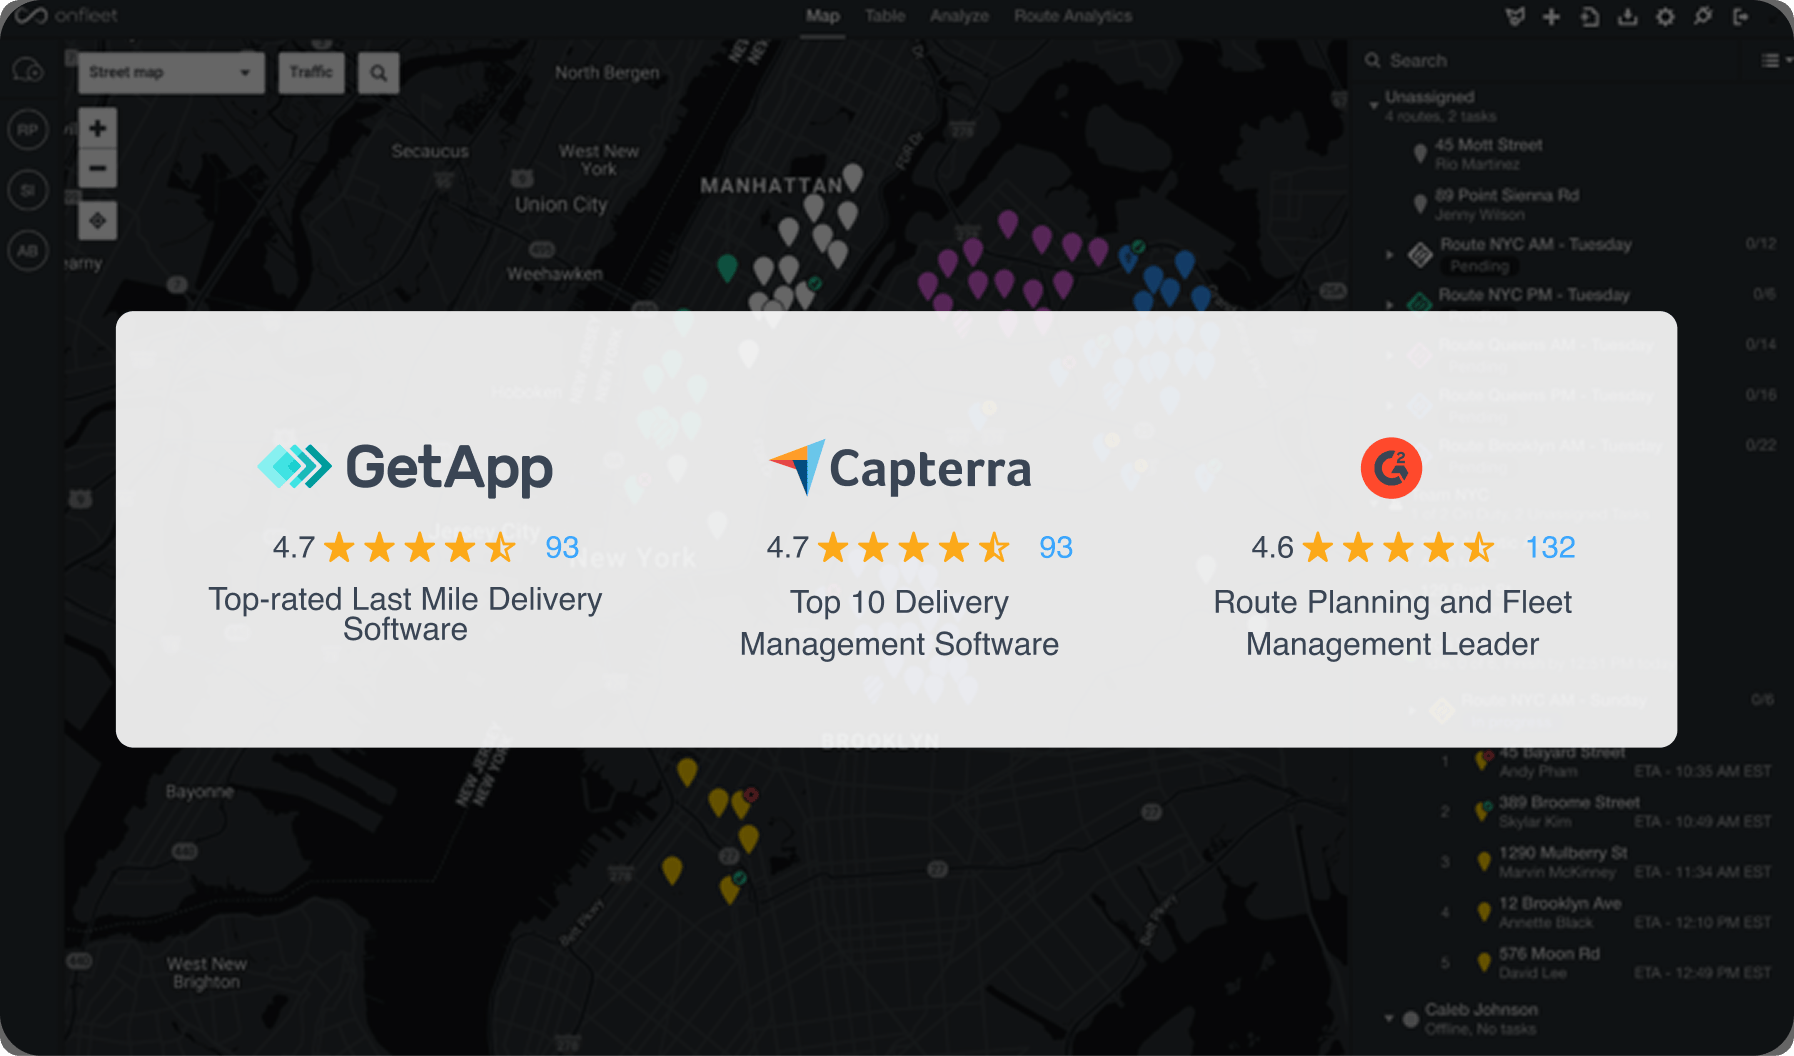Zoom in on the map
Viewport: 1794px width, 1056px height.
click(97, 129)
